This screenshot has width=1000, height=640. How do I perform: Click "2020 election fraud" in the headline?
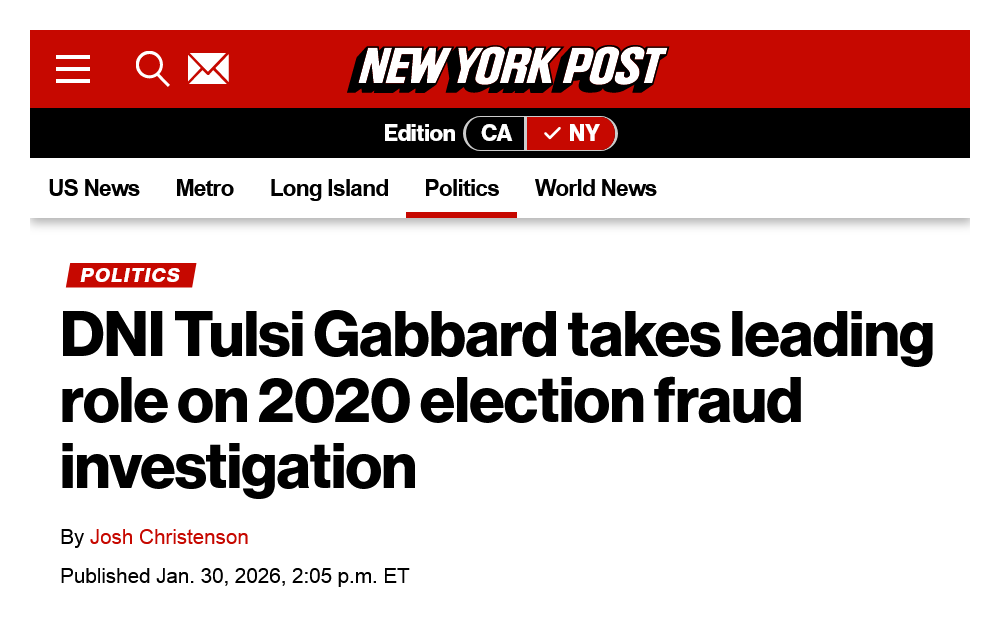pyautogui.click(x=530, y=402)
